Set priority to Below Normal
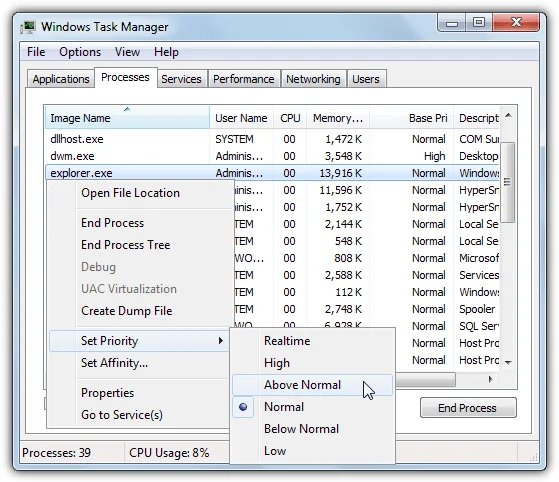The width and height of the screenshot is (559, 482). (x=312, y=429)
